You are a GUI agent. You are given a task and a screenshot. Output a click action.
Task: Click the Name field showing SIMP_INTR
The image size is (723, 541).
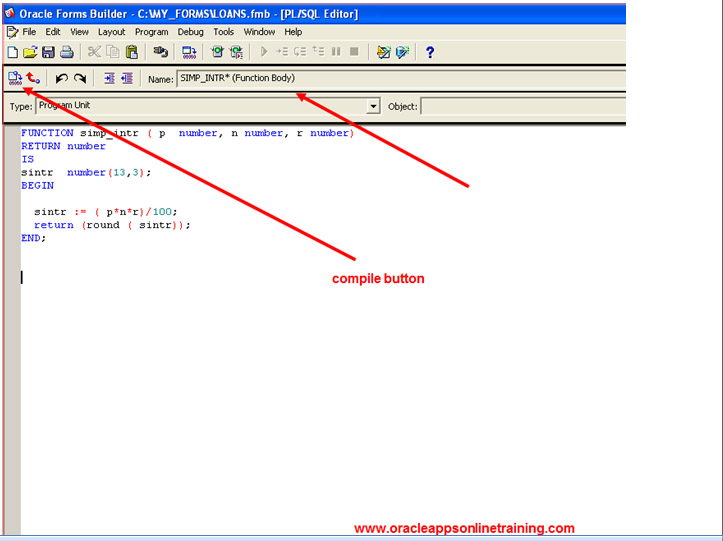pos(400,78)
